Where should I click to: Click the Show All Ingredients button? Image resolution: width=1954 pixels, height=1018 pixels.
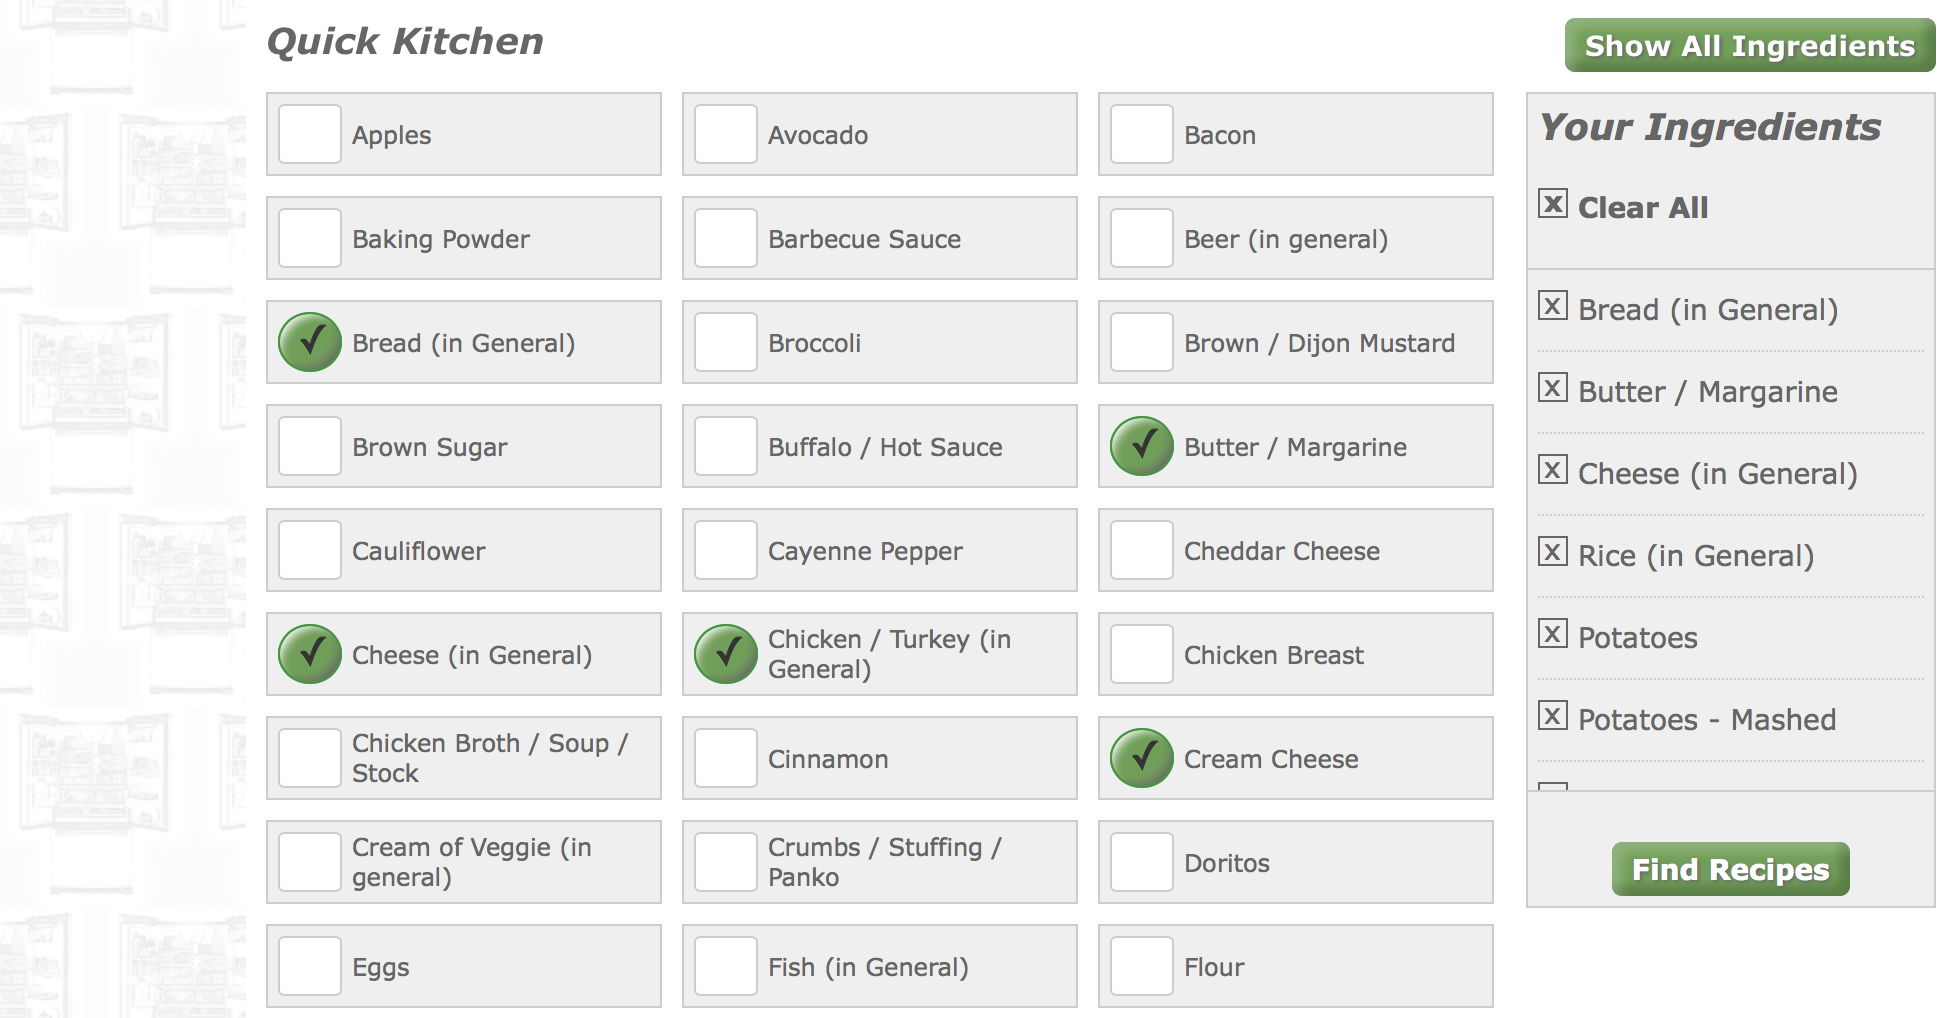pos(1749,46)
